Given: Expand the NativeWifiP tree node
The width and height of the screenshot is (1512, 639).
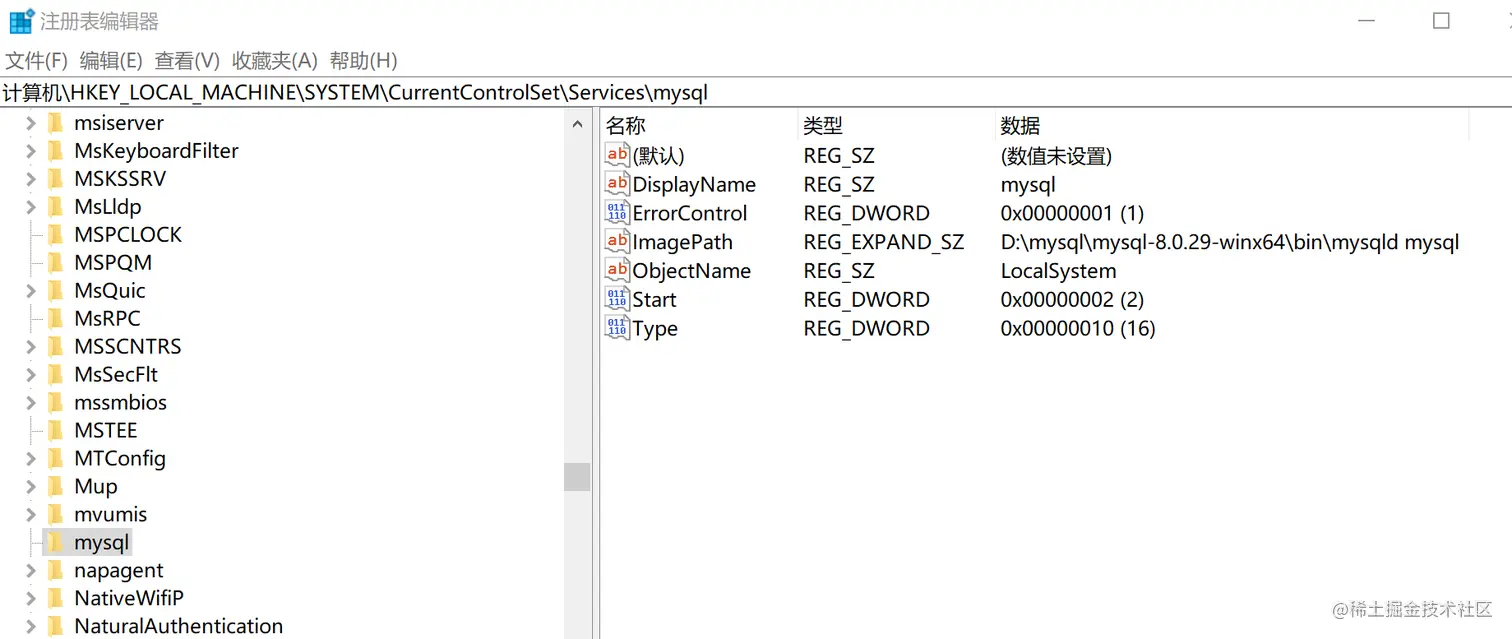Looking at the screenshot, I should (30, 599).
